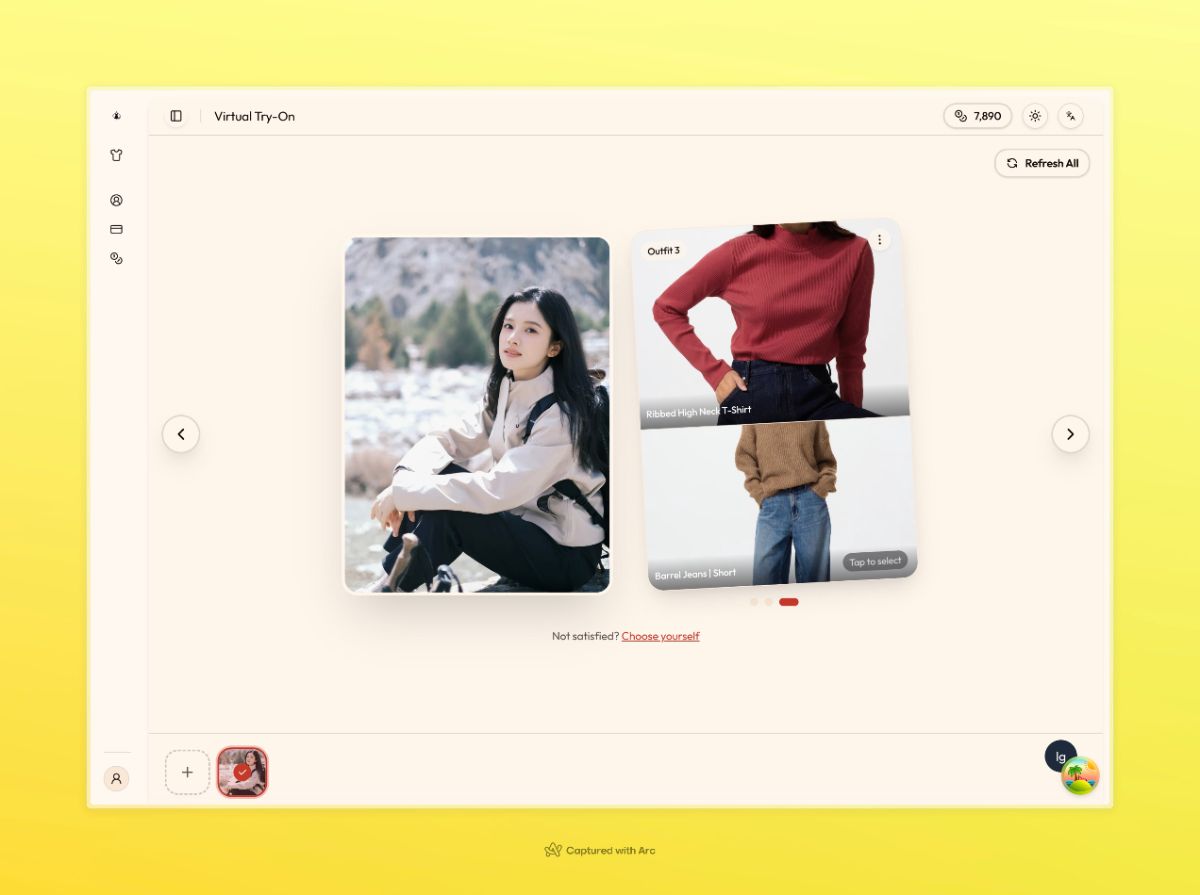Open the 7,890 credits balance pill
This screenshot has width=1200, height=895.
(x=977, y=116)
